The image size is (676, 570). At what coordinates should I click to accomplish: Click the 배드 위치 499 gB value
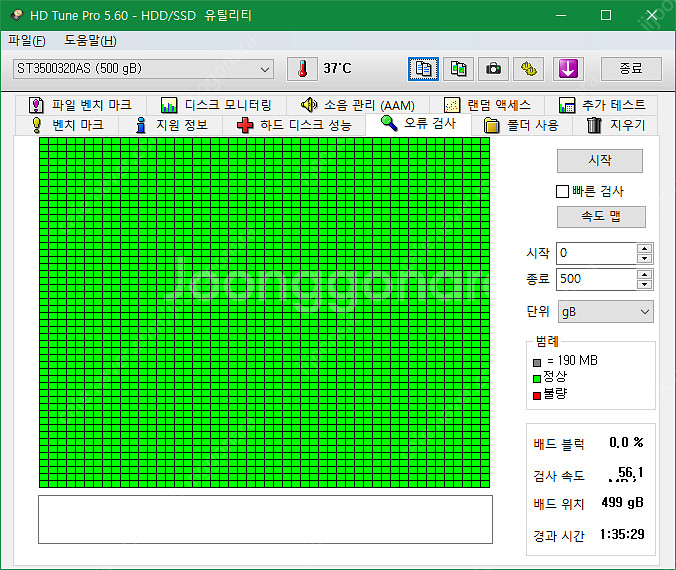tap(623, 503)
